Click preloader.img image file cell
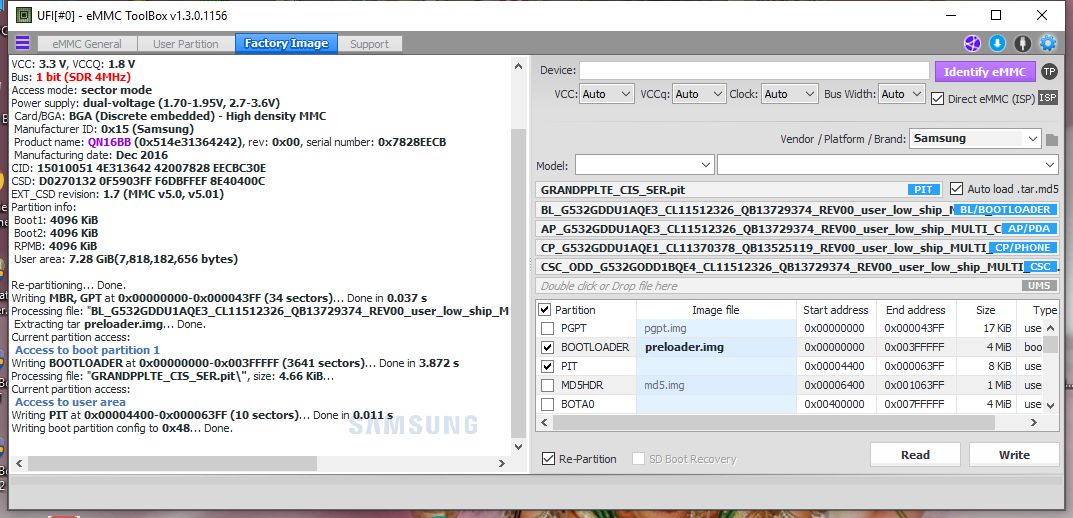The height and width of the screenshot is (518, 1073). point(716,347)
